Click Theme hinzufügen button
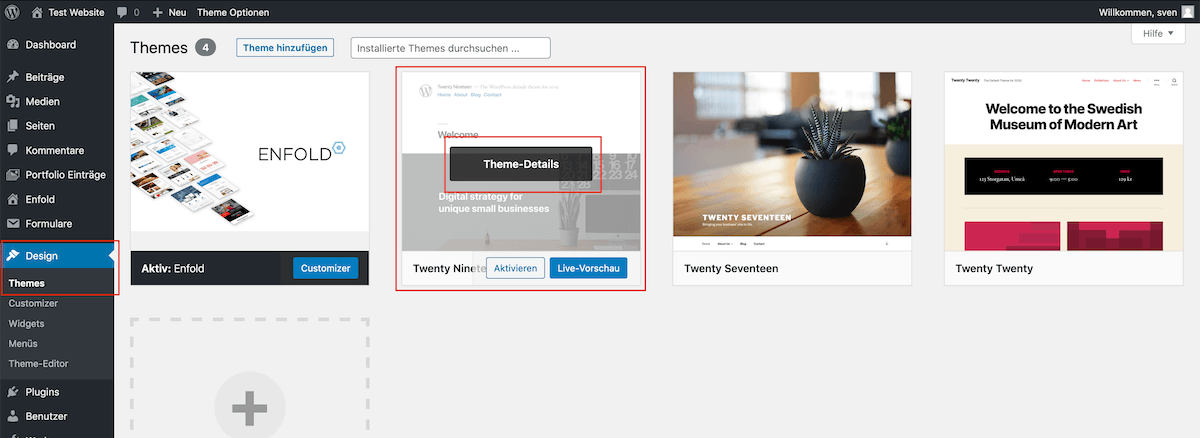The width and height of the screenshot is (1200, 438). pos(287,47)
